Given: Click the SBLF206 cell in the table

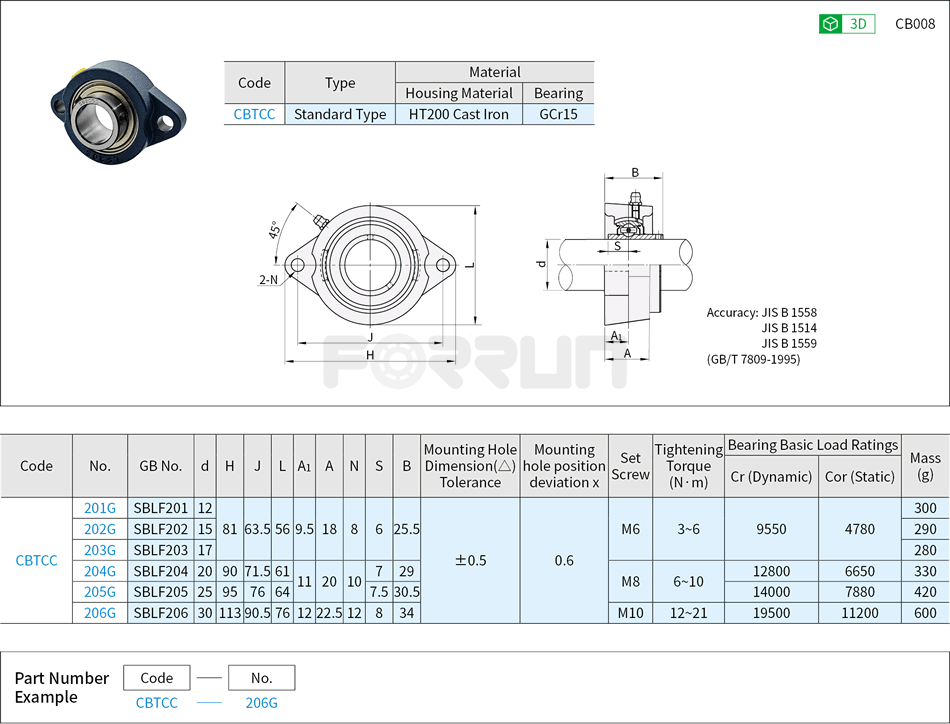Looking at the screenshot, I should pos(160,612).
